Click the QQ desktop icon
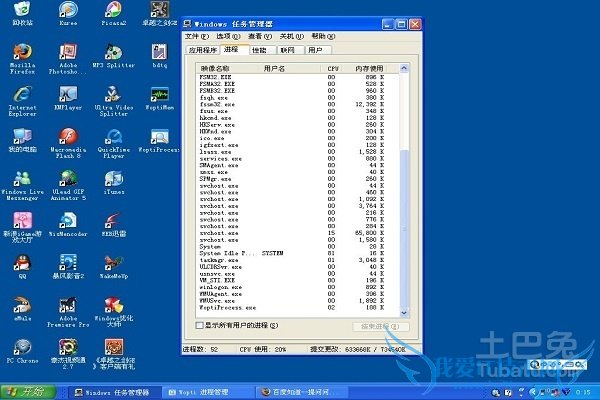Viewport: 600px width, 400px height. coord(22,263)
